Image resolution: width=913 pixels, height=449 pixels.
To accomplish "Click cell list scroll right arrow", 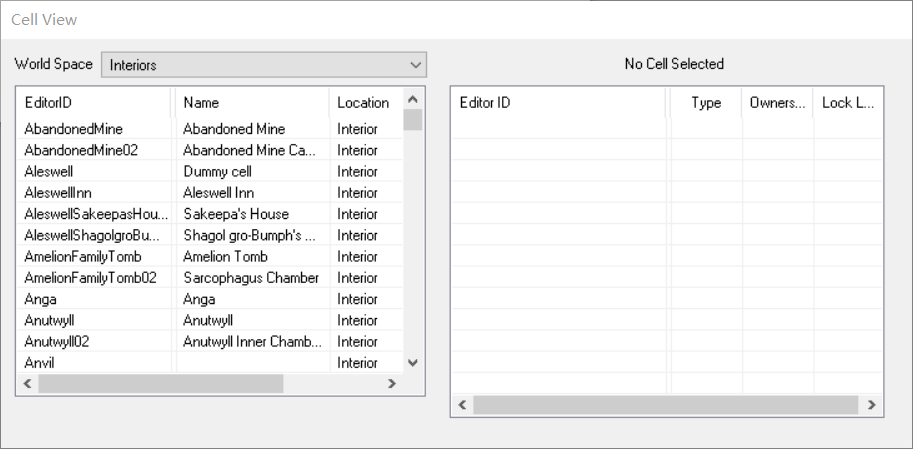I will tap(392, 383).
